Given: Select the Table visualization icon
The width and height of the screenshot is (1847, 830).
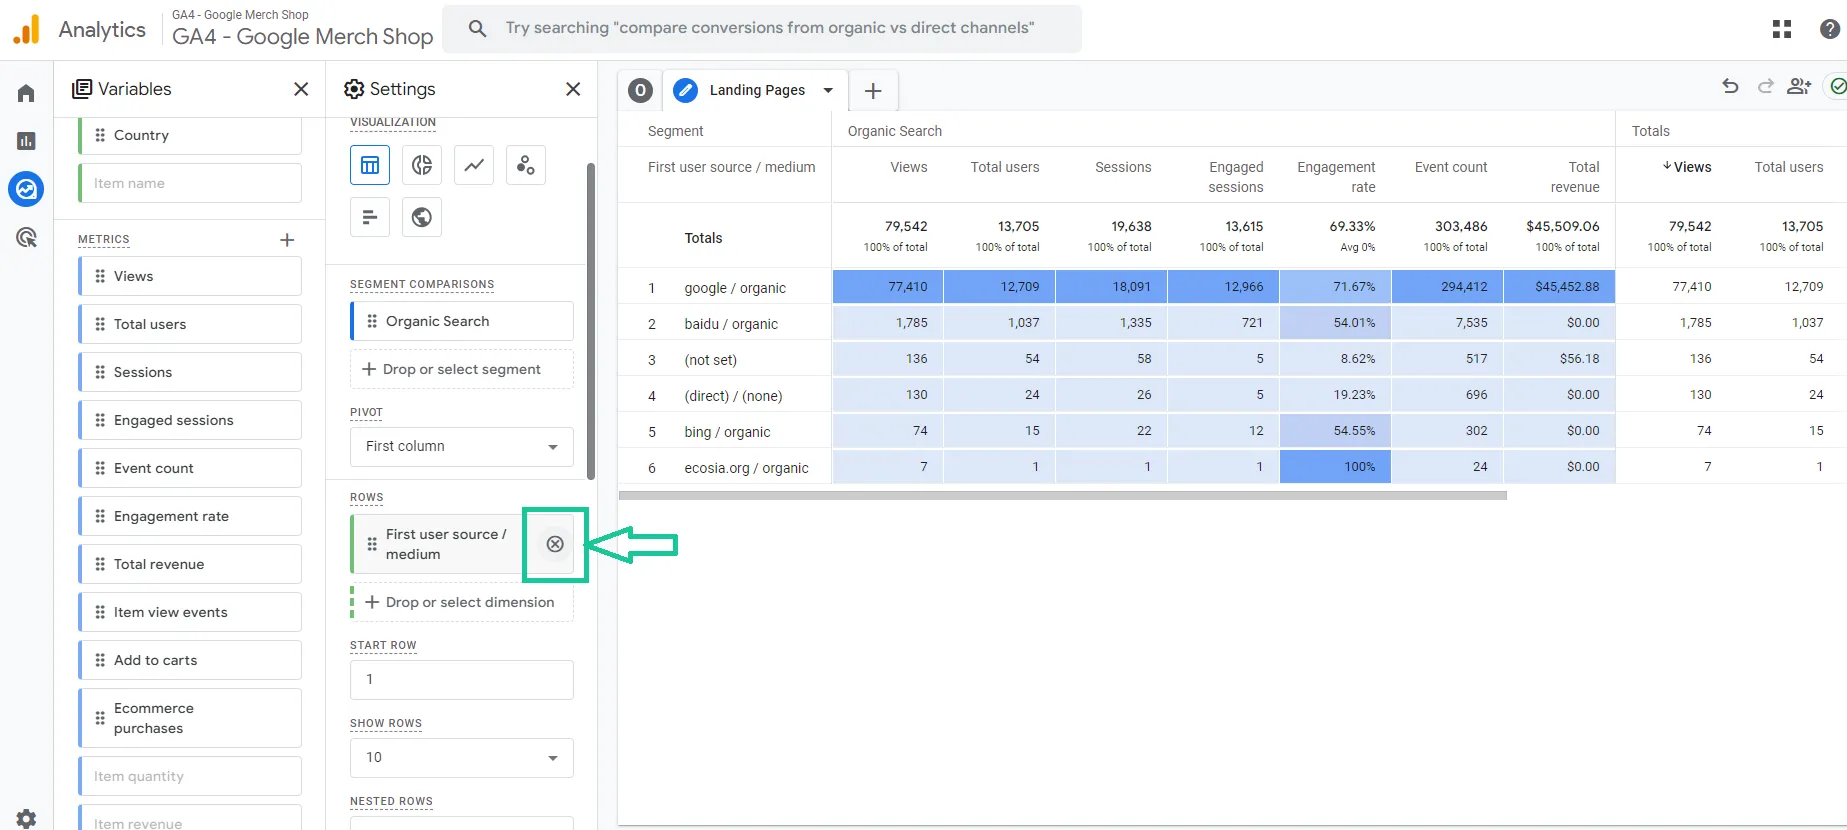Looking at the screenshot, I should [370, 165].
